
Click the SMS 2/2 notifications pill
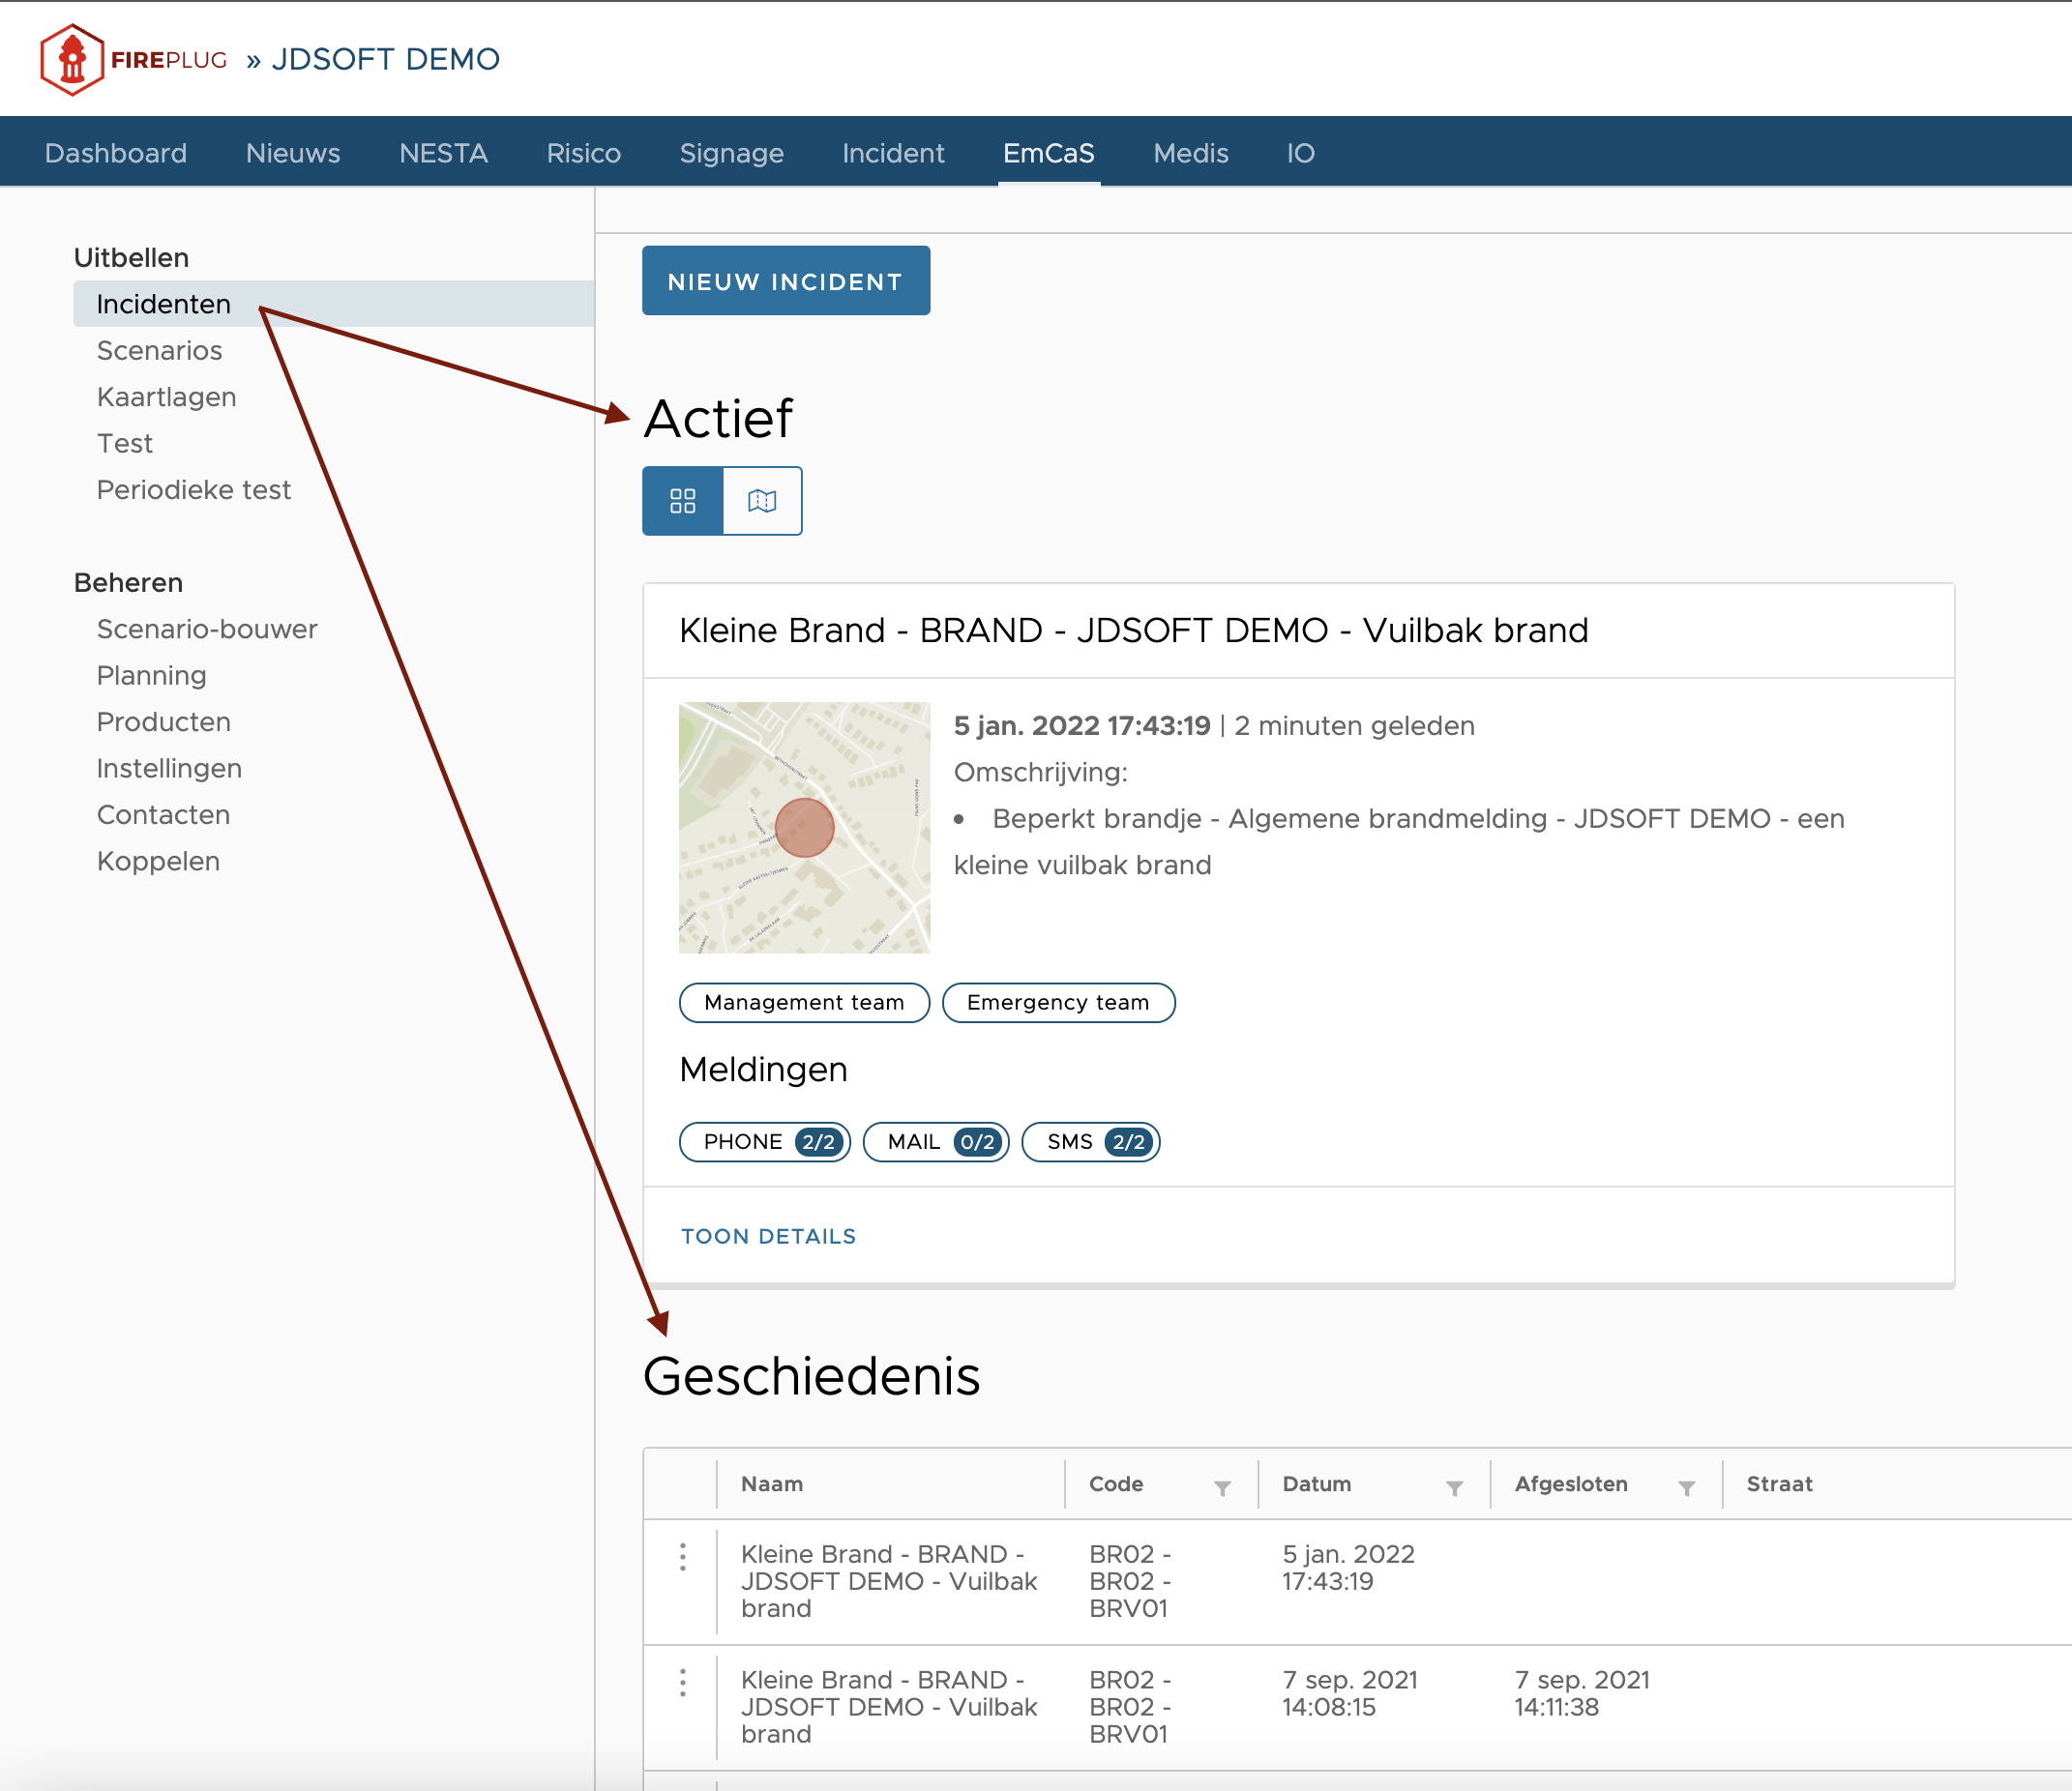[1091, 1142]
